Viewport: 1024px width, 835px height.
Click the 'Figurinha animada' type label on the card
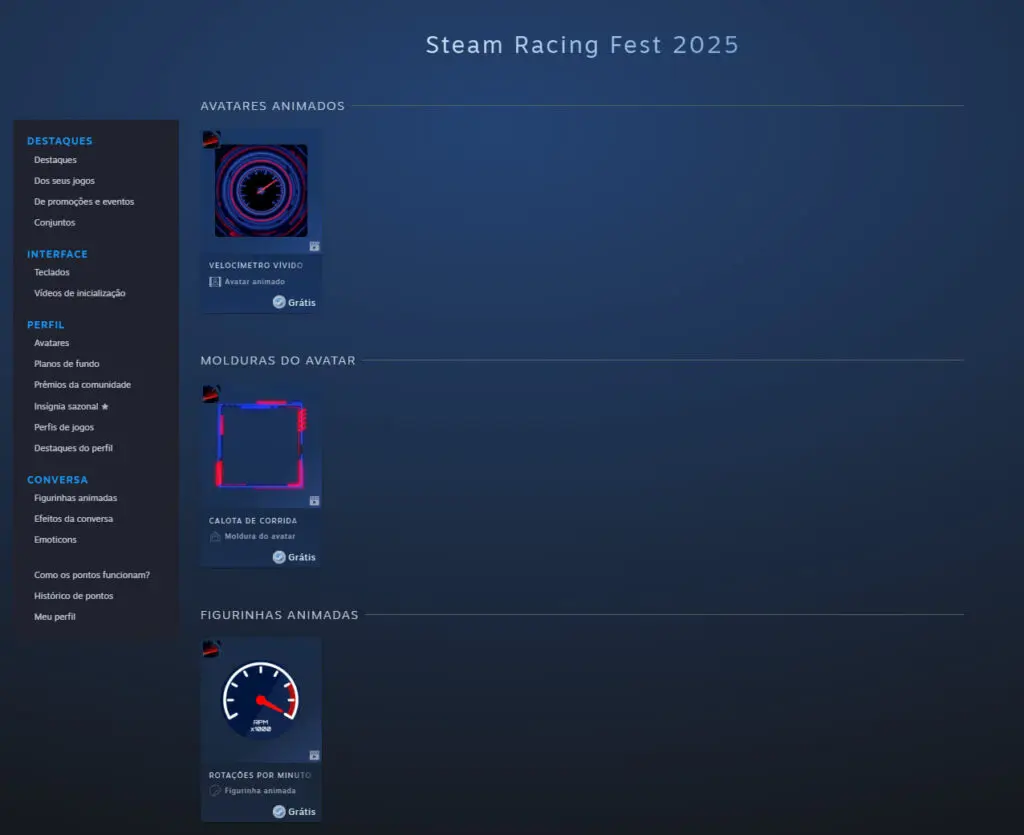260,791
